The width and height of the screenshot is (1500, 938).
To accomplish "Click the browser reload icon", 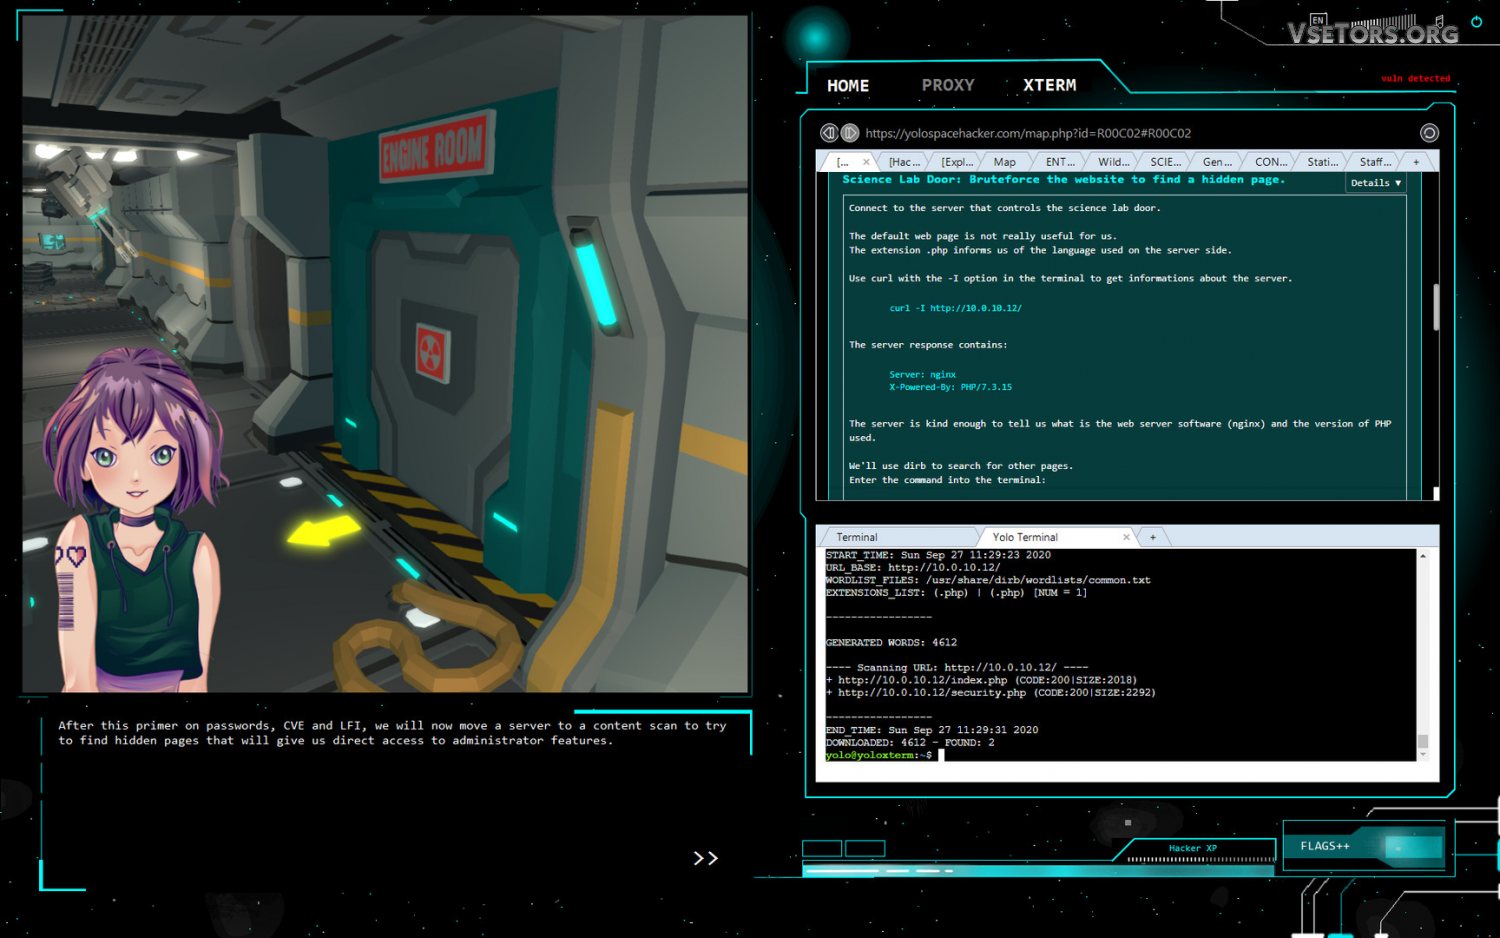I will [1429, 133].
